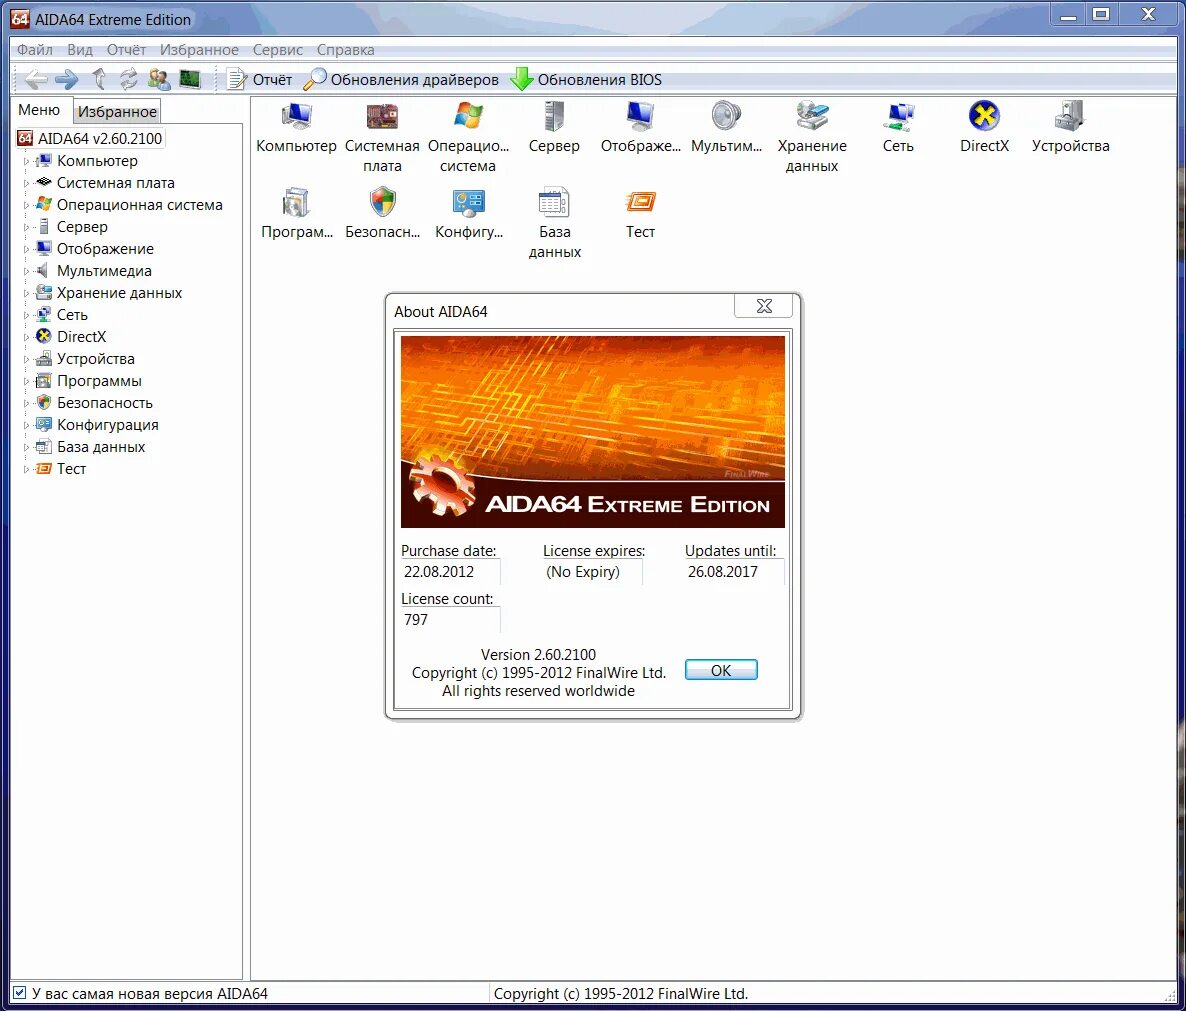Open the Справка menu
This screenshot has width=1186, height=1011.
click(345, 50)
